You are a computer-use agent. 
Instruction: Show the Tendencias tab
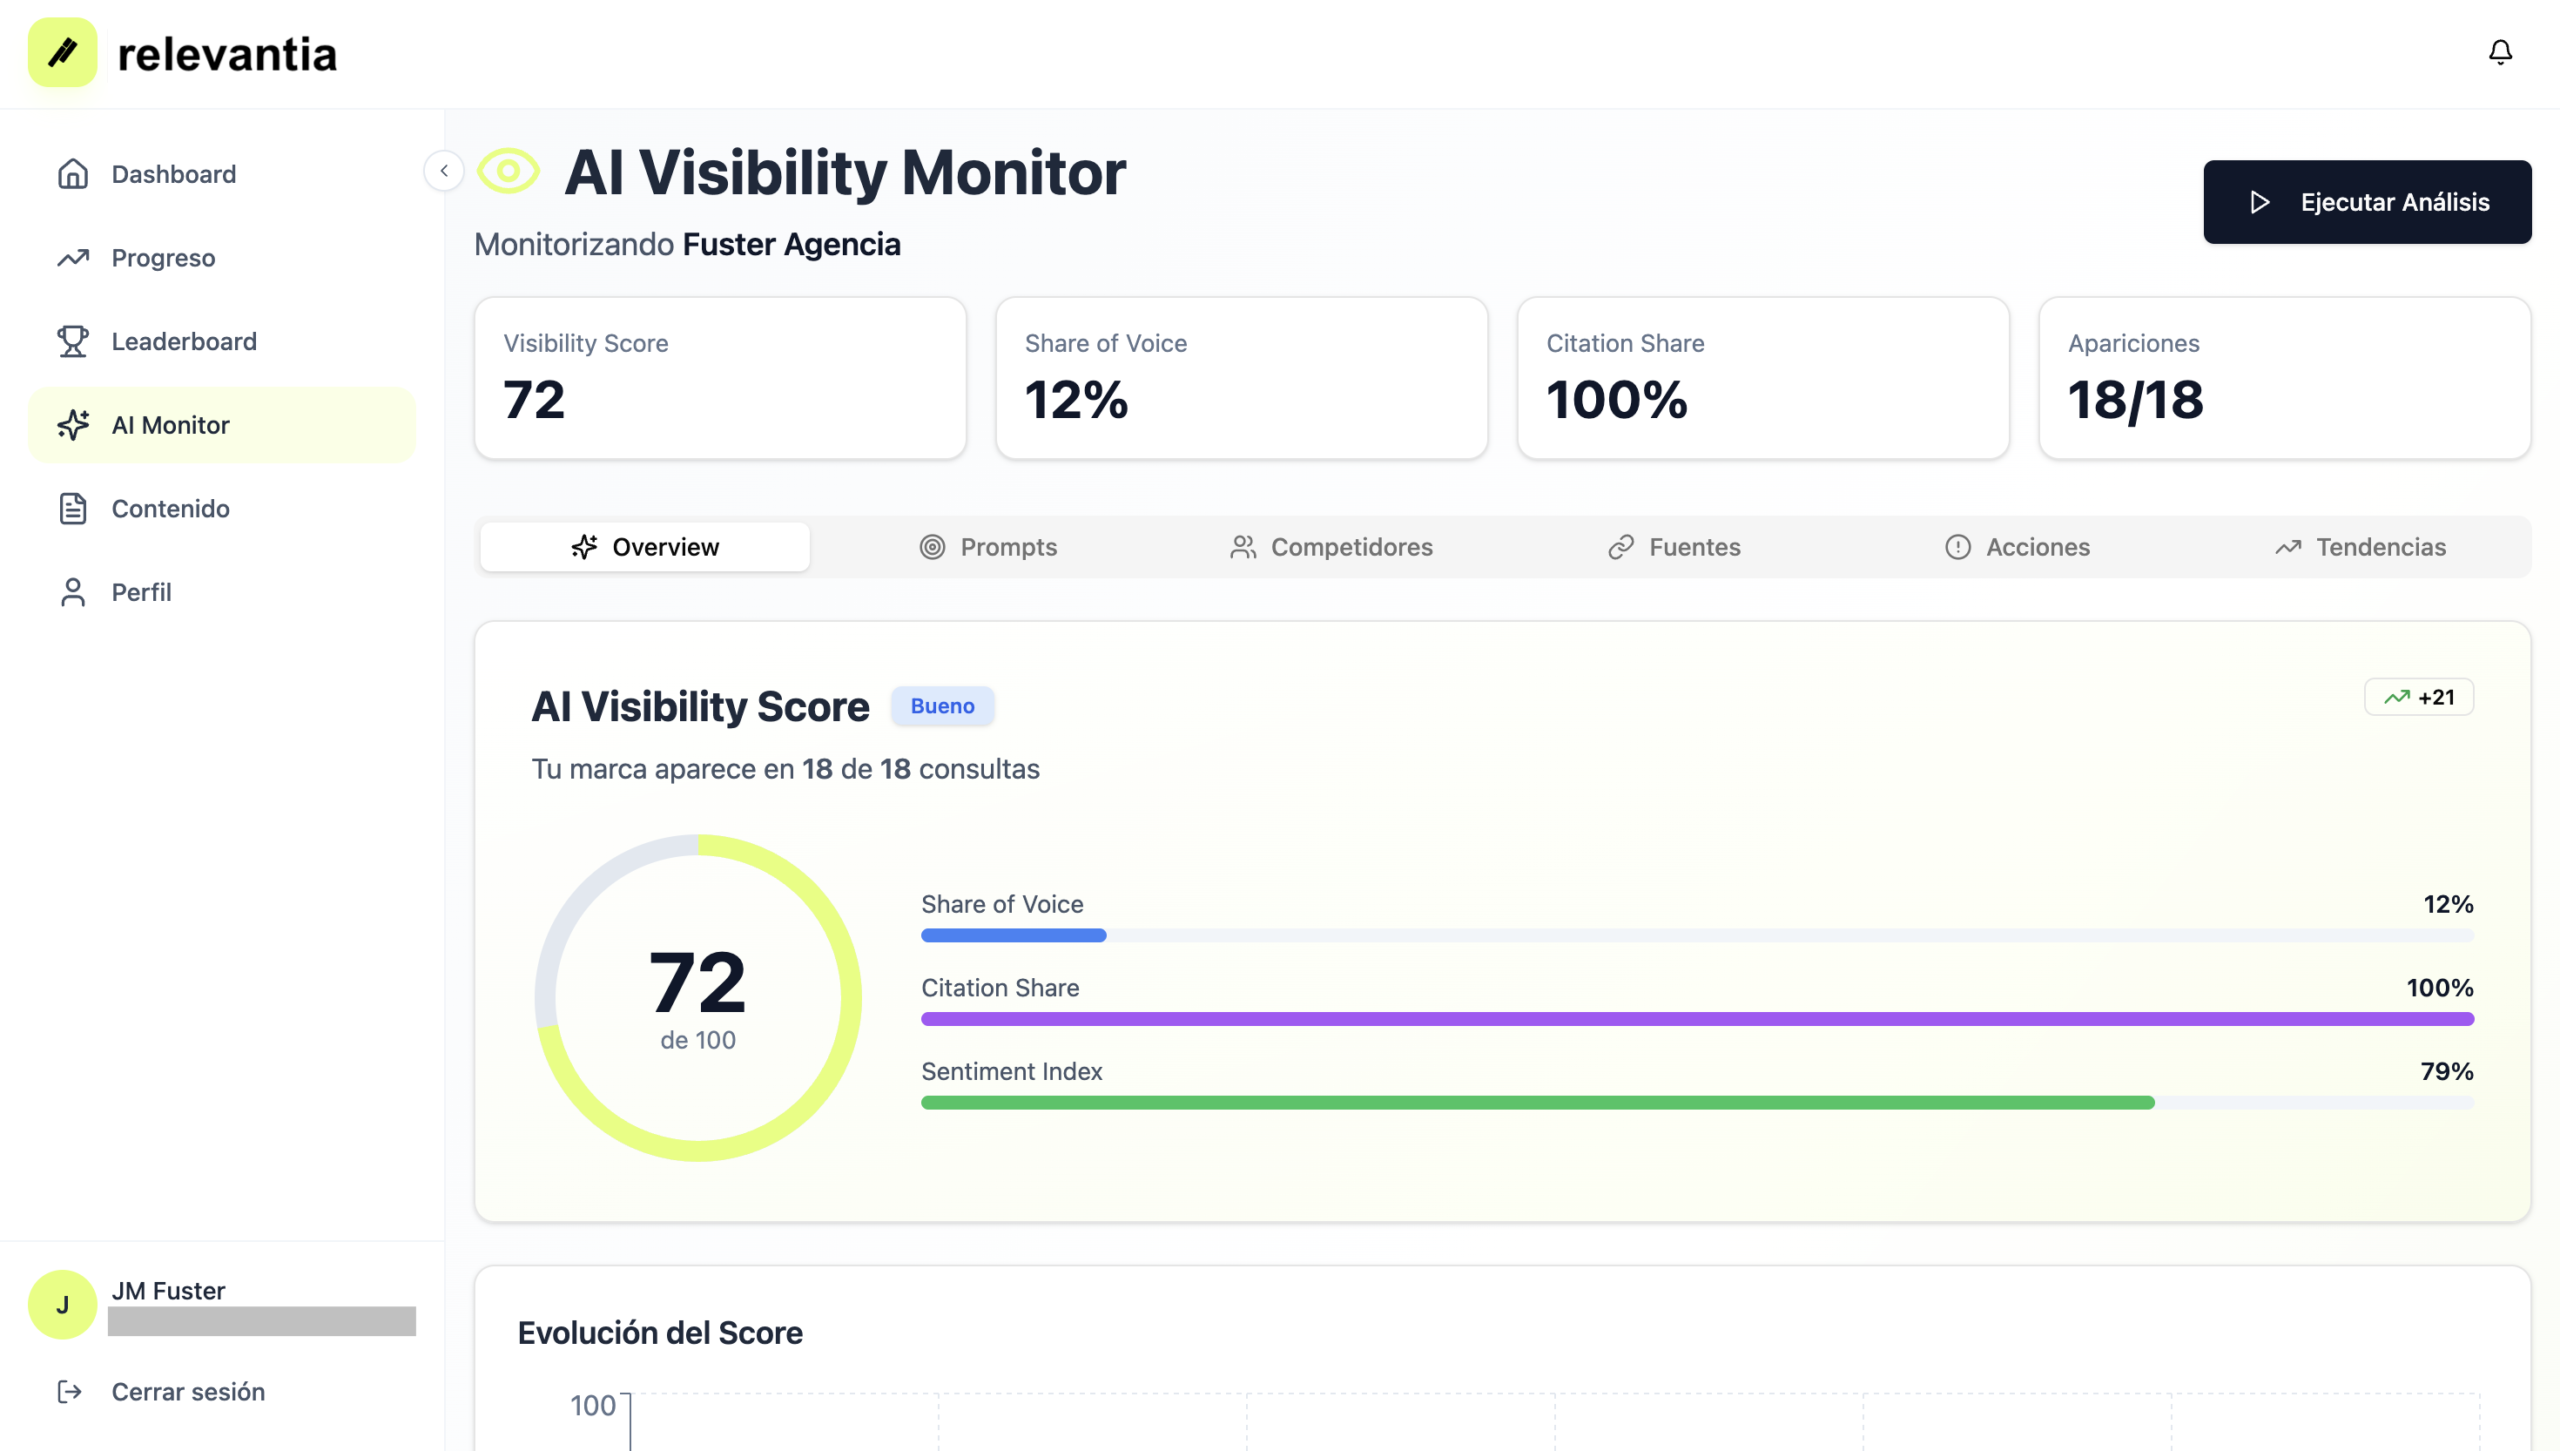[x=2360, y=547]
